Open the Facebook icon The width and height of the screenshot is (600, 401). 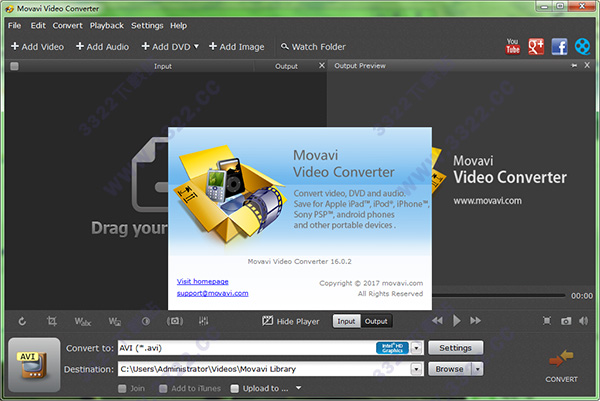point(559,47)
